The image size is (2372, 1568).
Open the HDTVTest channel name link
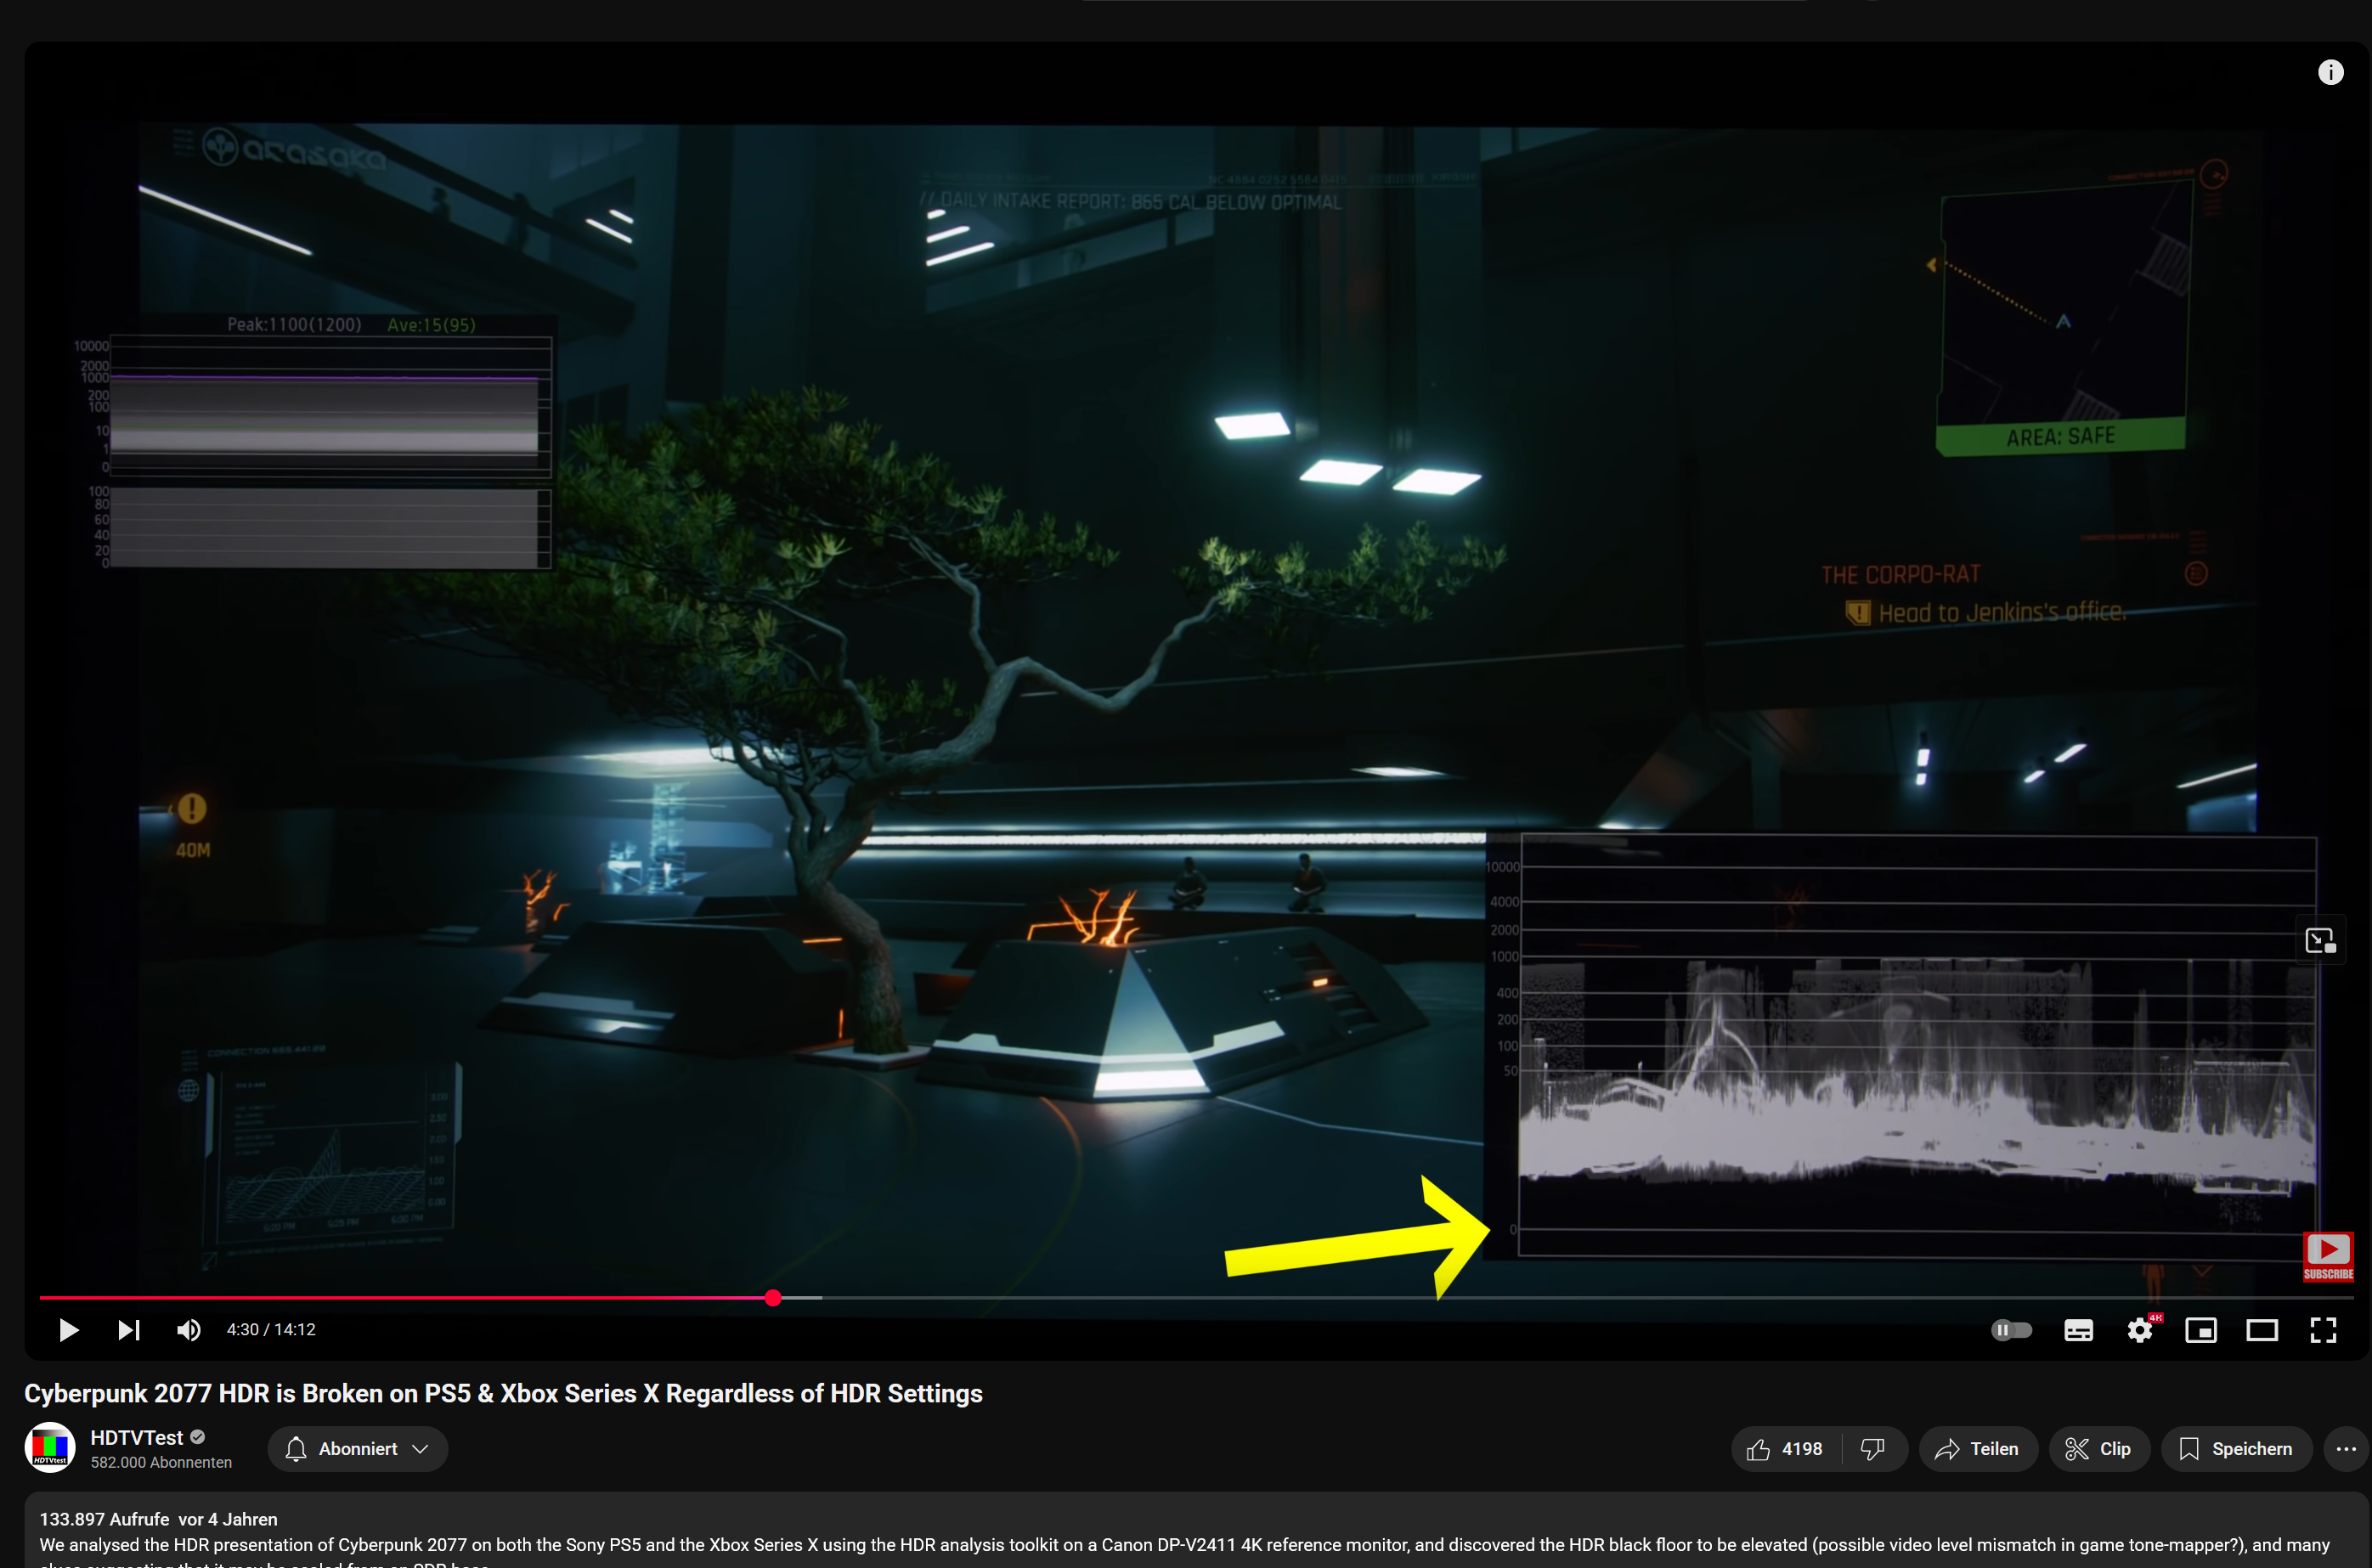(137, 1437)
